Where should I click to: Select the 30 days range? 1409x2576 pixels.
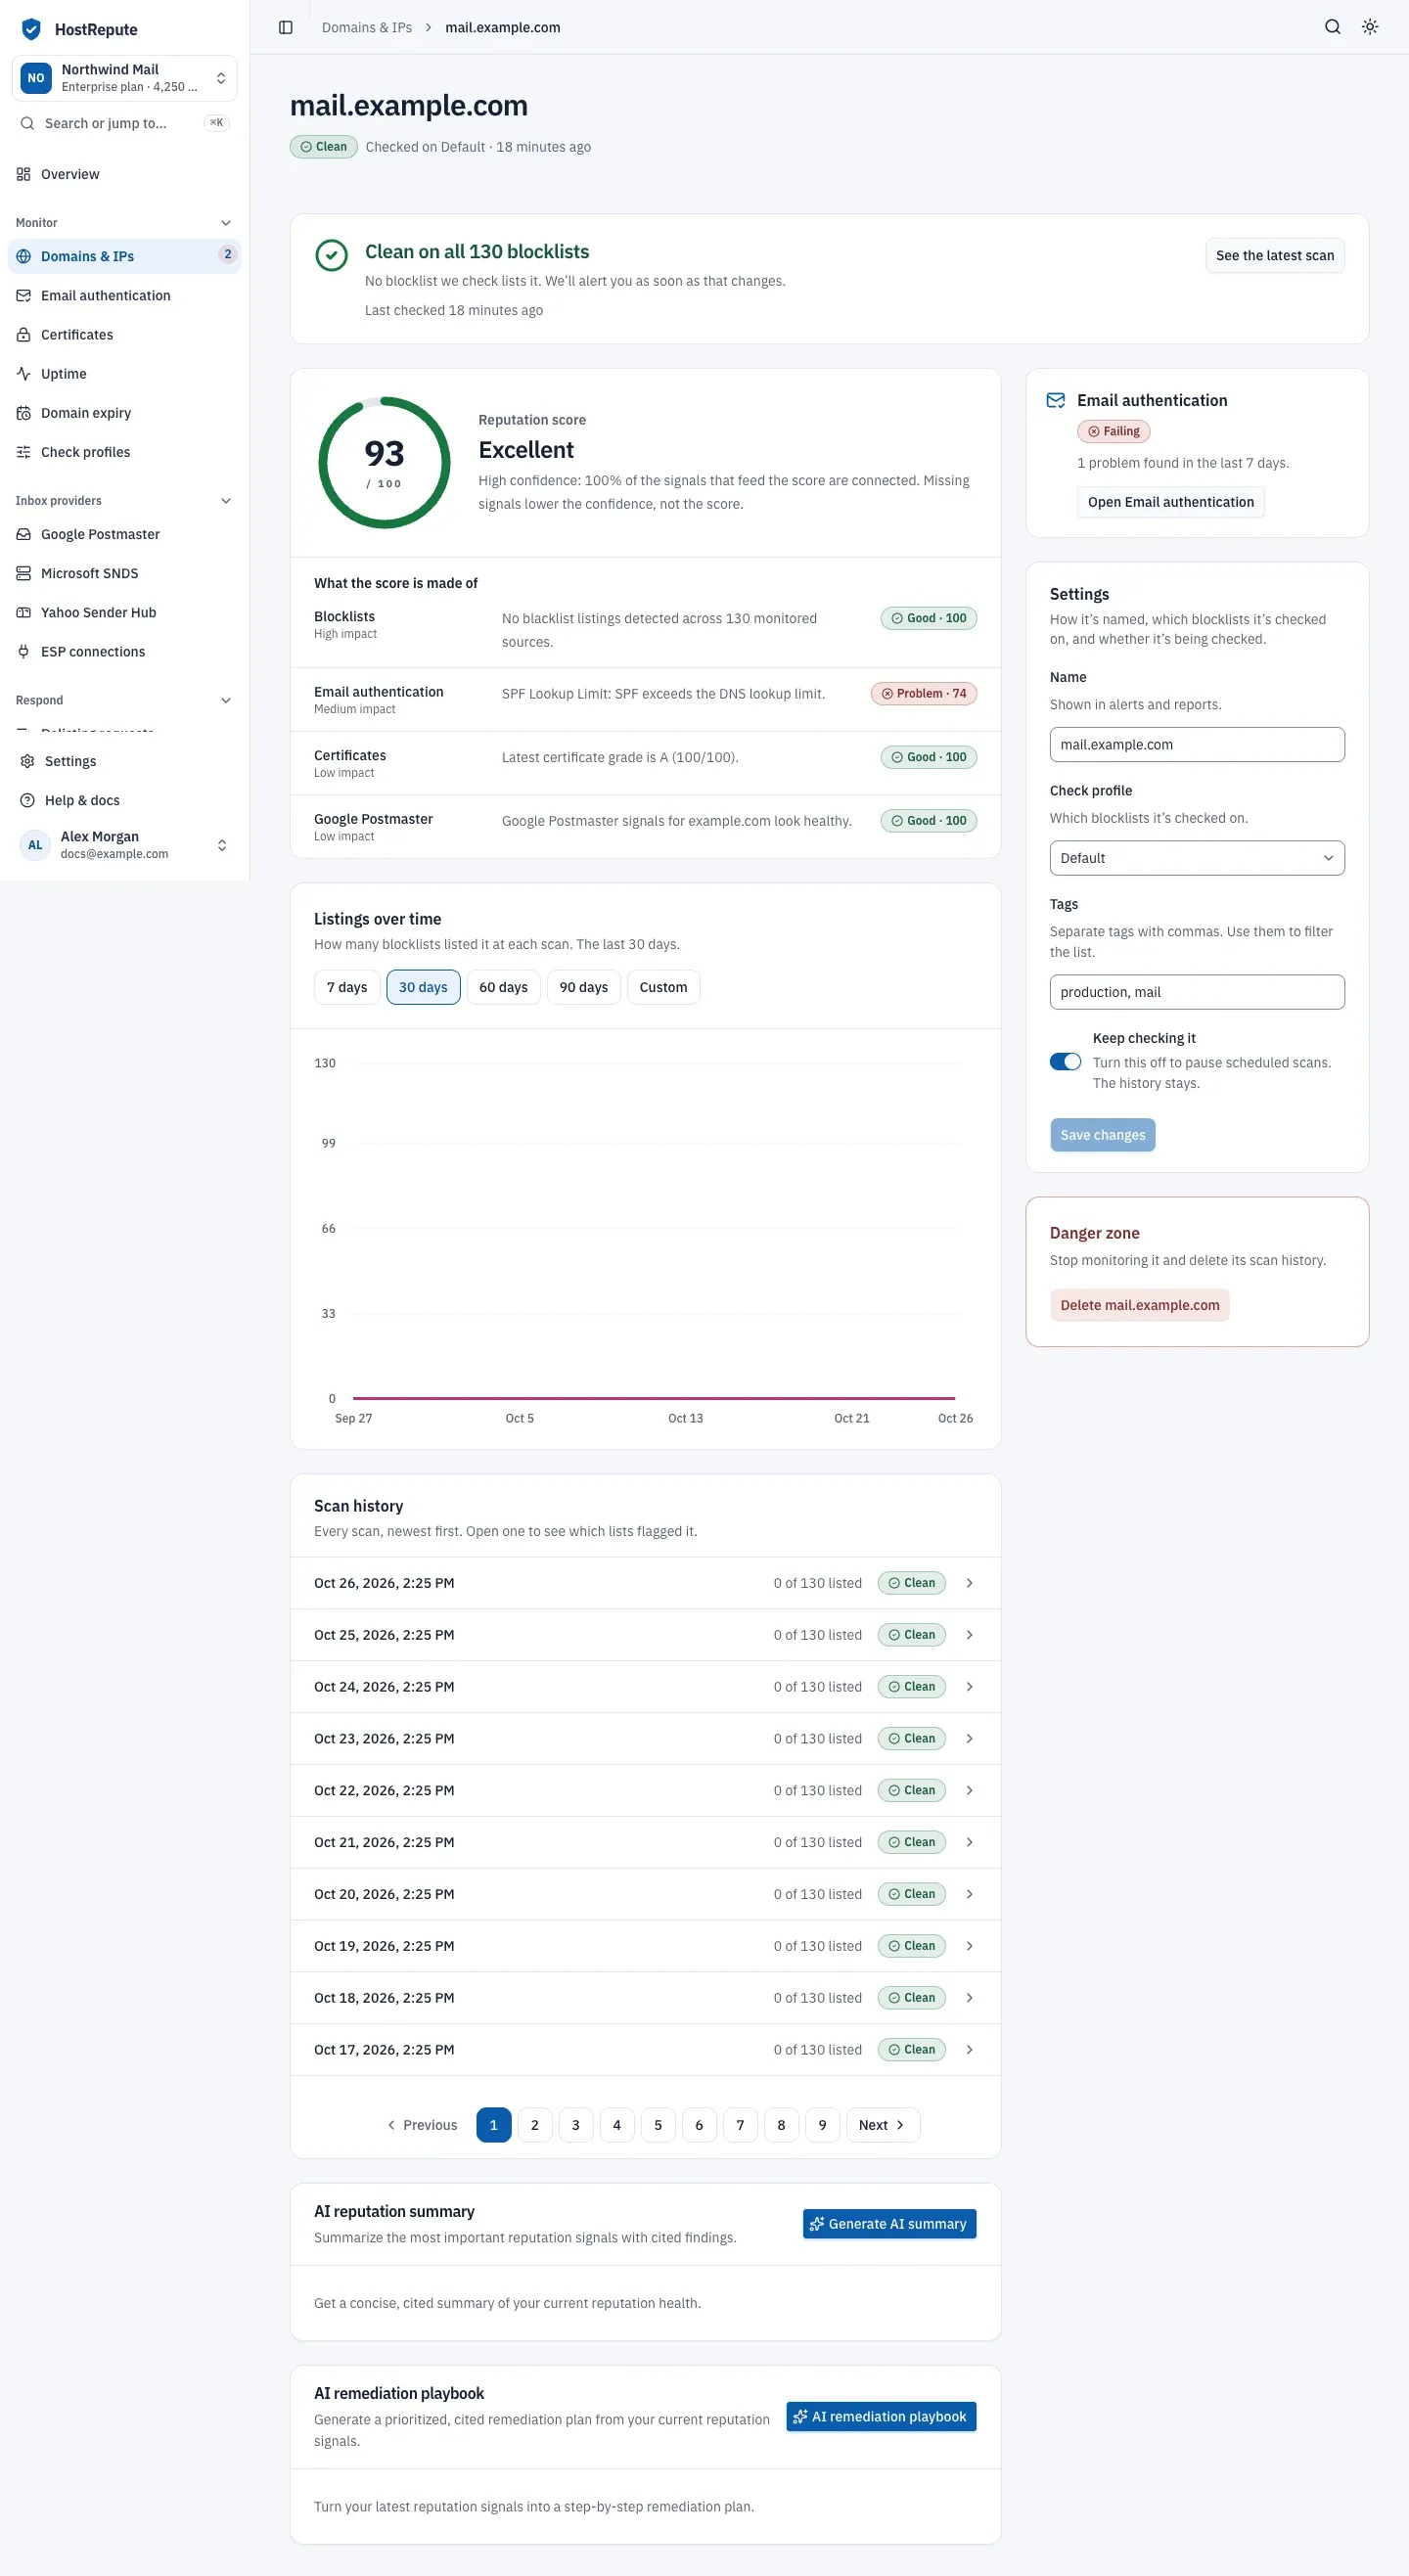coord(423,987)
